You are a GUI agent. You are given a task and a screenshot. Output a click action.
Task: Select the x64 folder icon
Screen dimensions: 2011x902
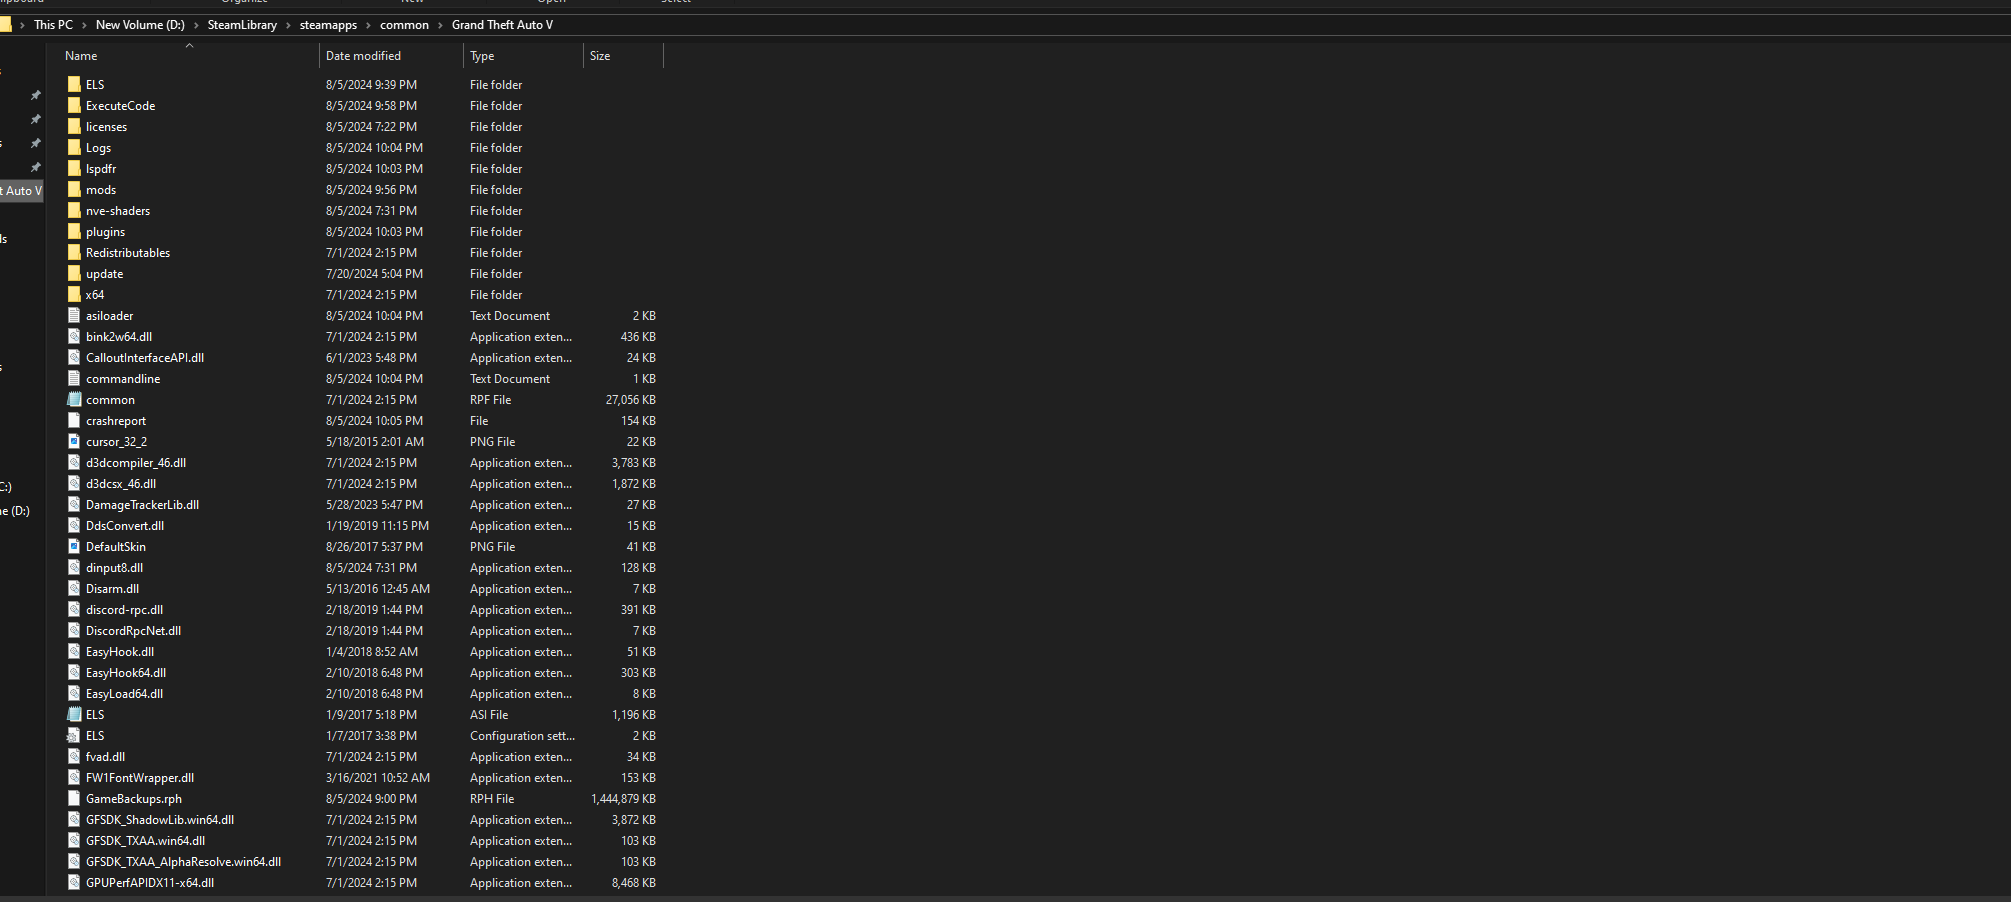(74, 294)
